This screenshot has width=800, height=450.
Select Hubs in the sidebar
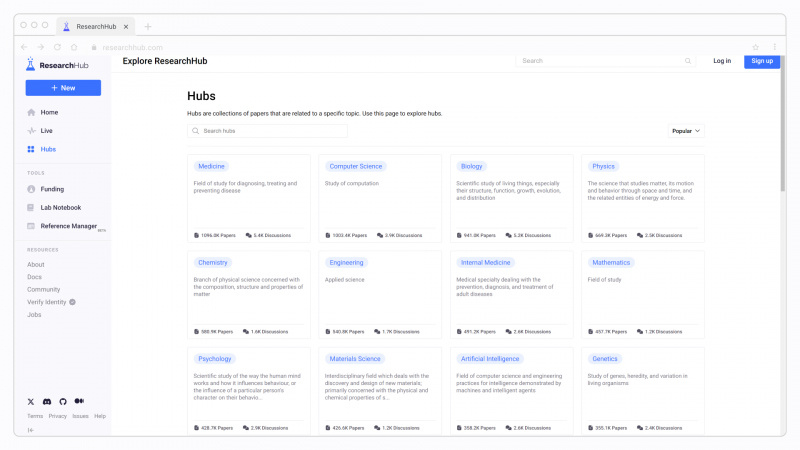click(x=48, y=149)
